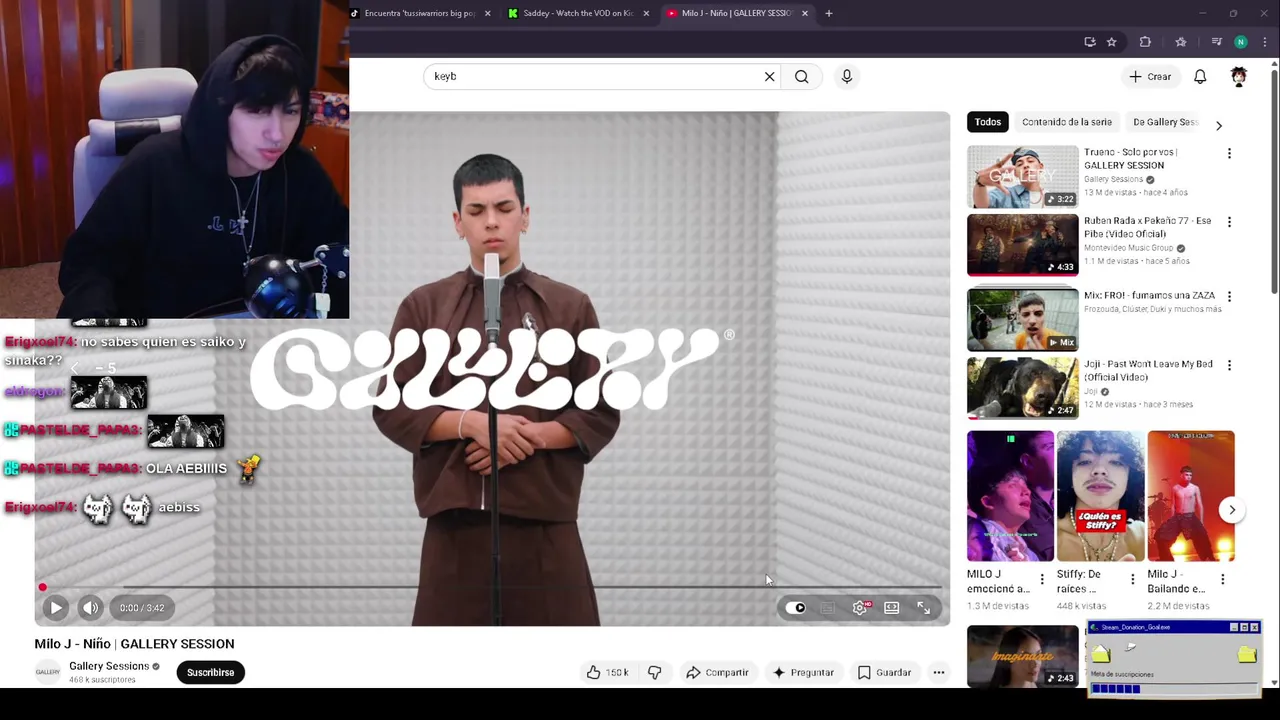Show more filter chips with the right arrow
This screenshot has width=1280, height=720.
(x=1218, y=125)
